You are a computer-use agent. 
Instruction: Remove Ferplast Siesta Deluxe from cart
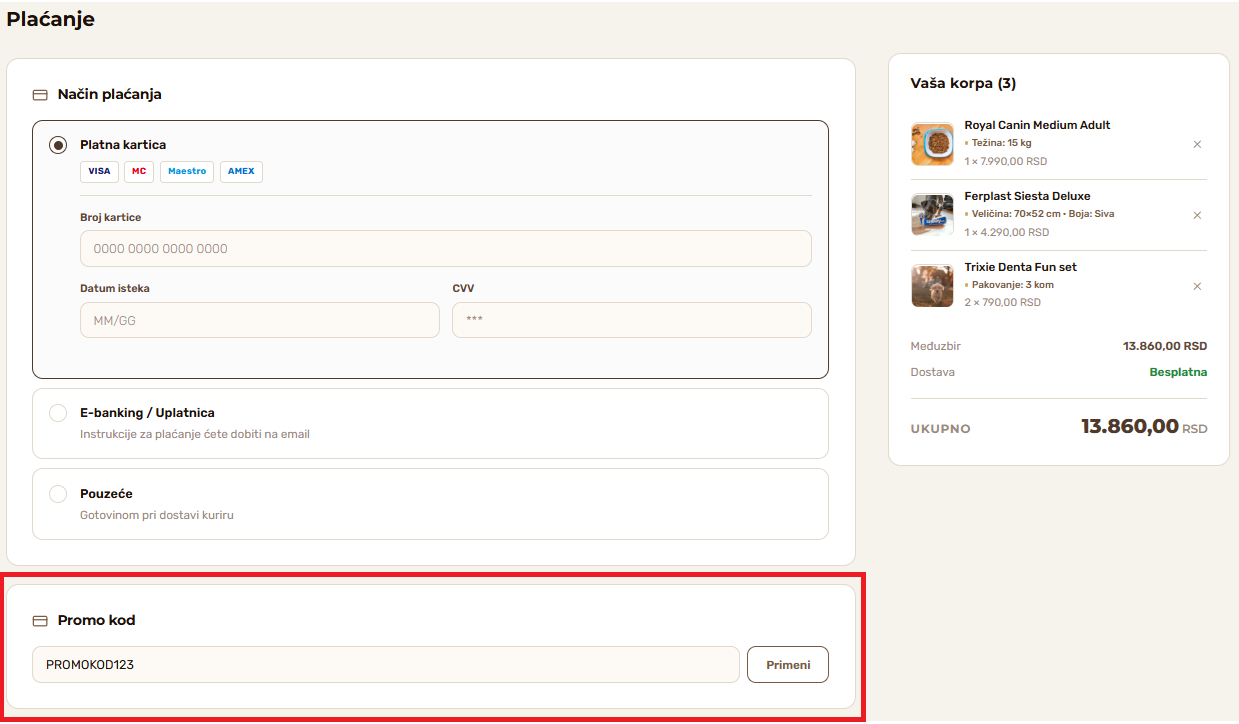[x=1197, y=215]
